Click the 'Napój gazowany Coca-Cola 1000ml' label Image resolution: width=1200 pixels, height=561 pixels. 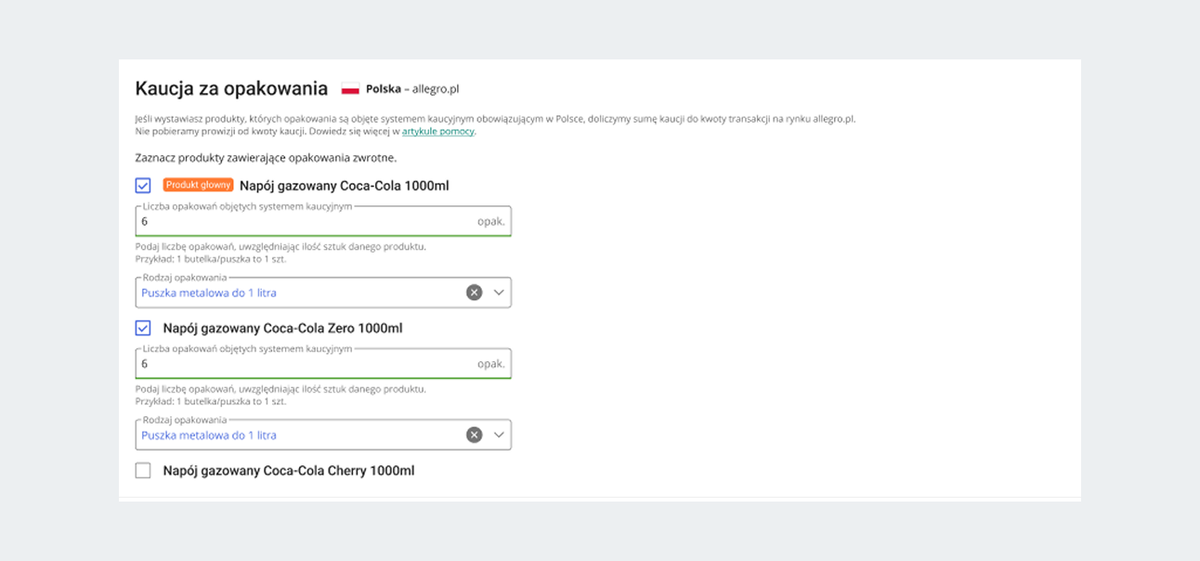[x=344, y=185]
